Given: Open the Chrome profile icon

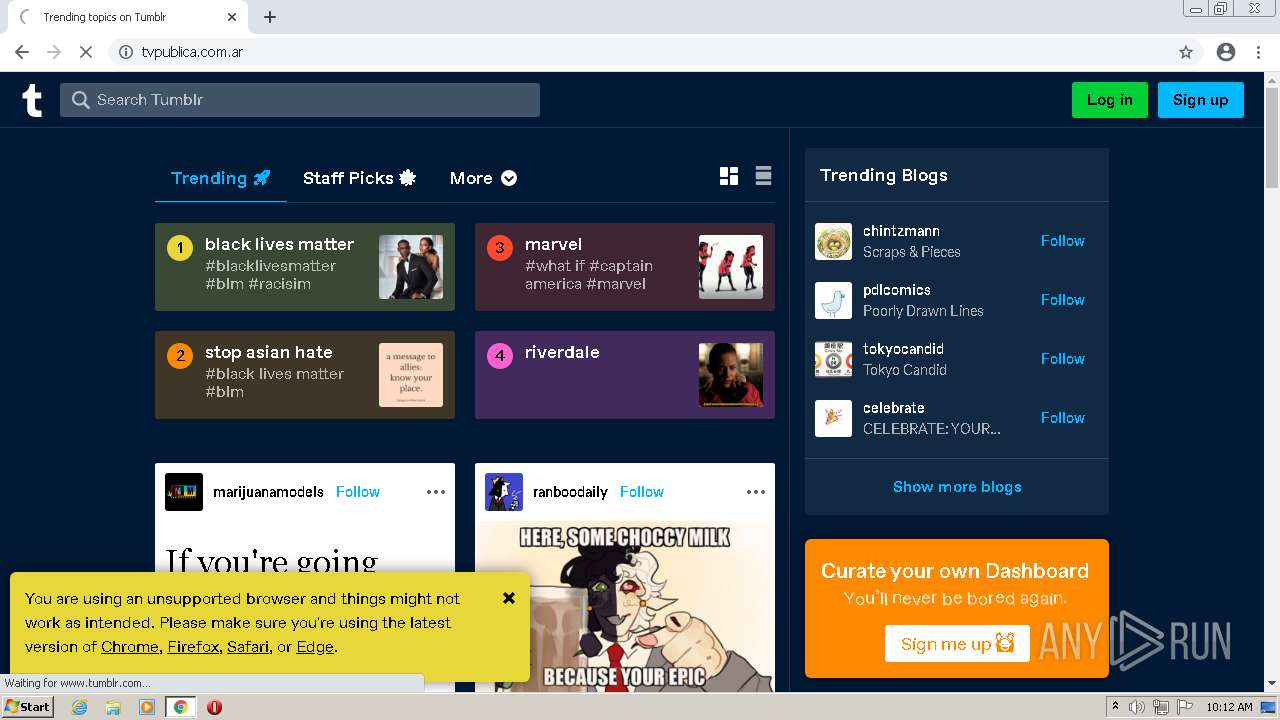Looking at the screenshot, I should (1226, 52).
